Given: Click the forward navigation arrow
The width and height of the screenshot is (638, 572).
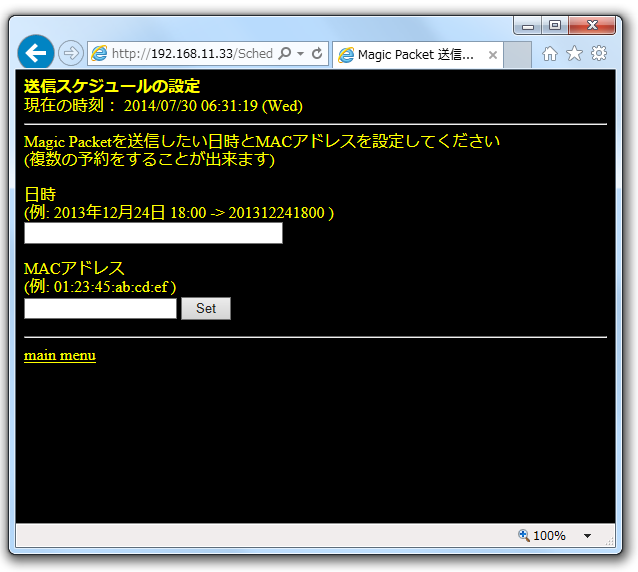Looking at the screenshot, I should tap(71, 53).
